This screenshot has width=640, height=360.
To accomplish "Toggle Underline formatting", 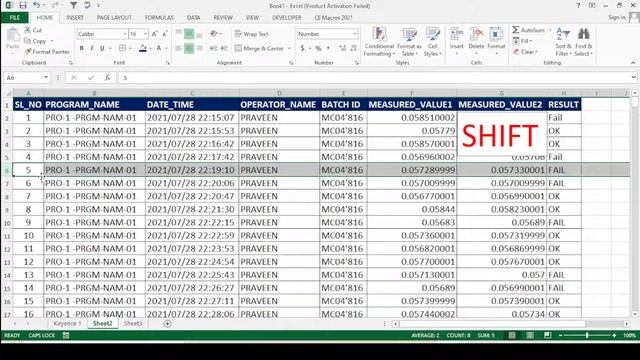I will click(102, 48).
